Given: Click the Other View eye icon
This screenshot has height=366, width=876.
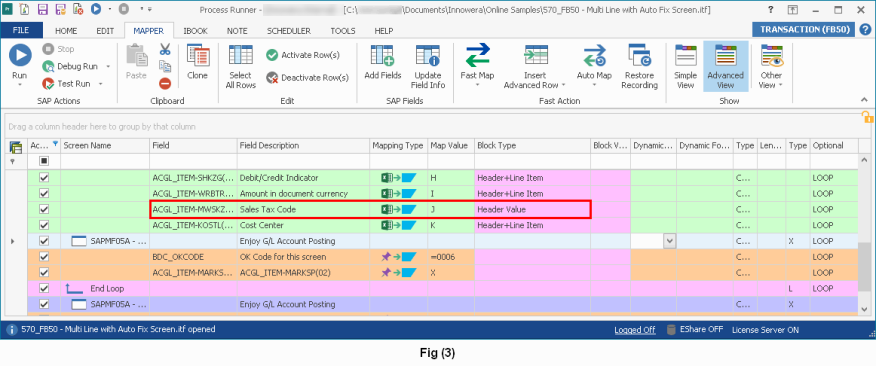Looking at the screenshot, I should [x=771, y=55].
